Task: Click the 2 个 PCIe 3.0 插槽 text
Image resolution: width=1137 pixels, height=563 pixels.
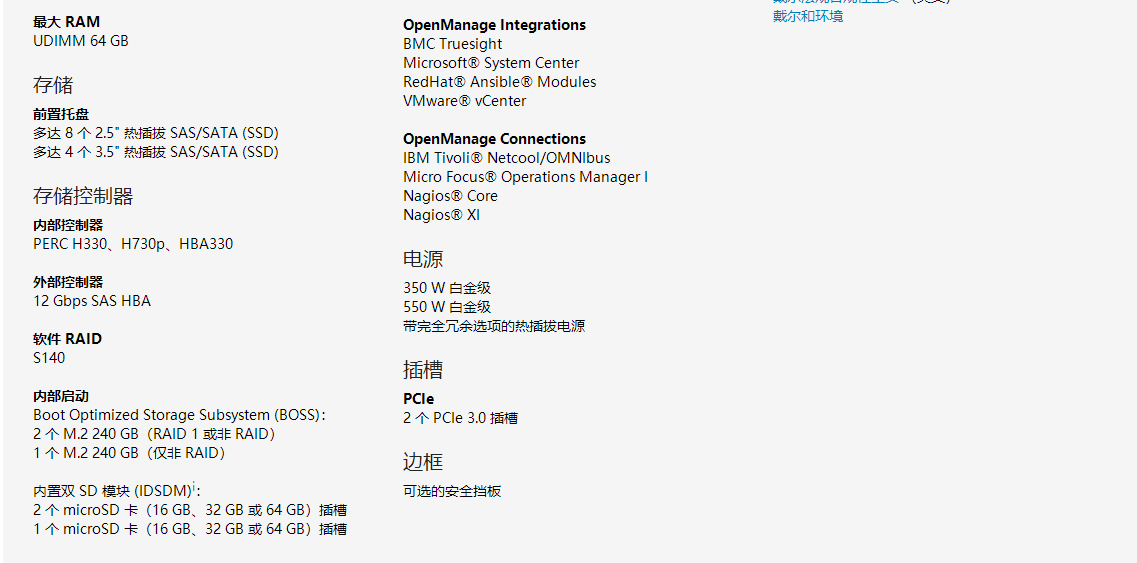Action: pos(460,418)
